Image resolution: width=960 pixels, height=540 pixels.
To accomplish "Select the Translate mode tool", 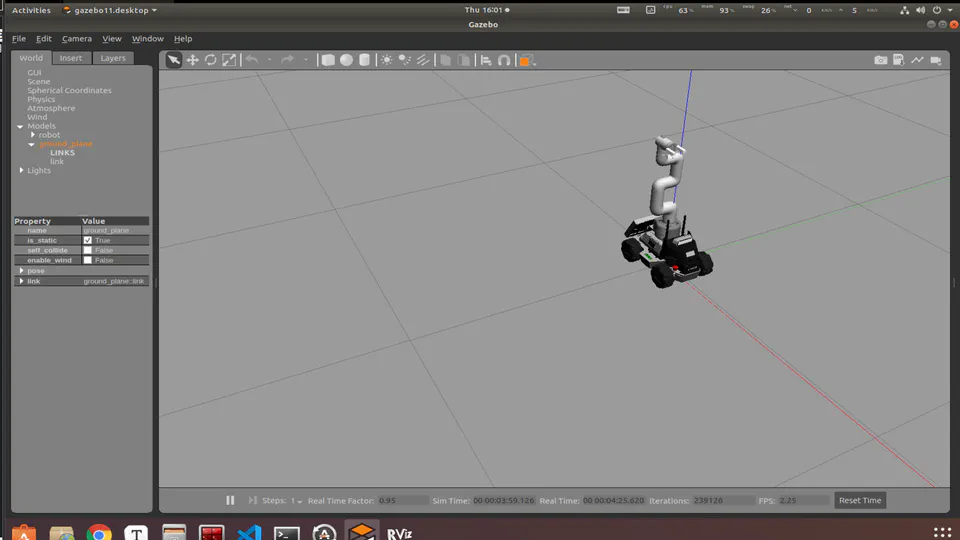I will tap(192, 60).
